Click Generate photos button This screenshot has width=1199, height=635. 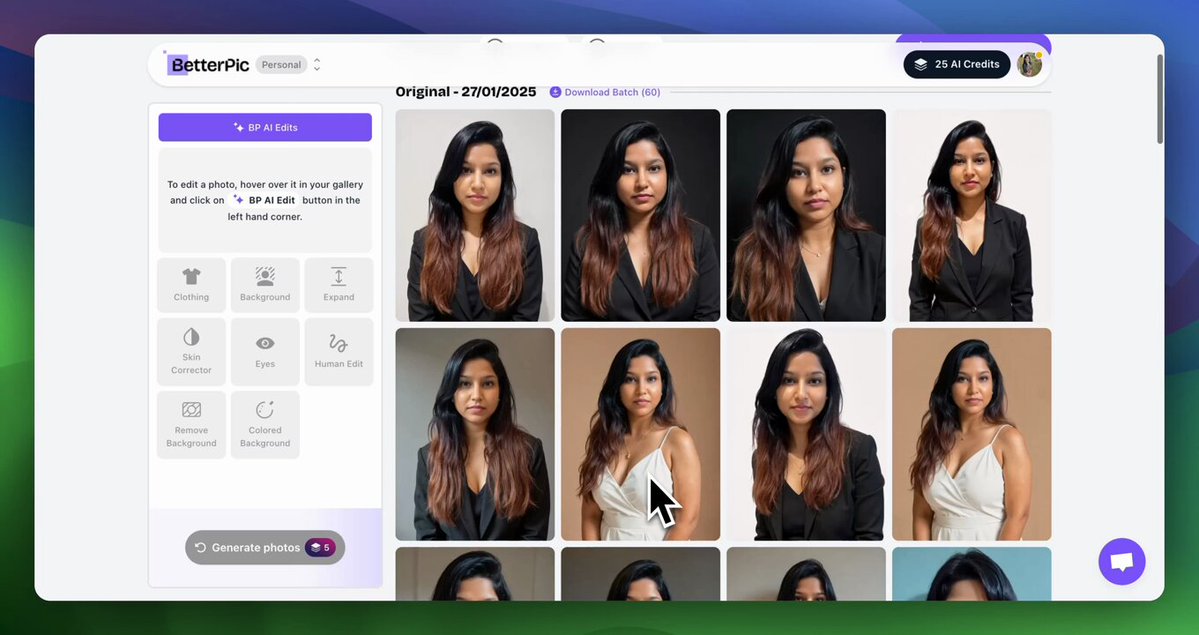pos(265,548)
